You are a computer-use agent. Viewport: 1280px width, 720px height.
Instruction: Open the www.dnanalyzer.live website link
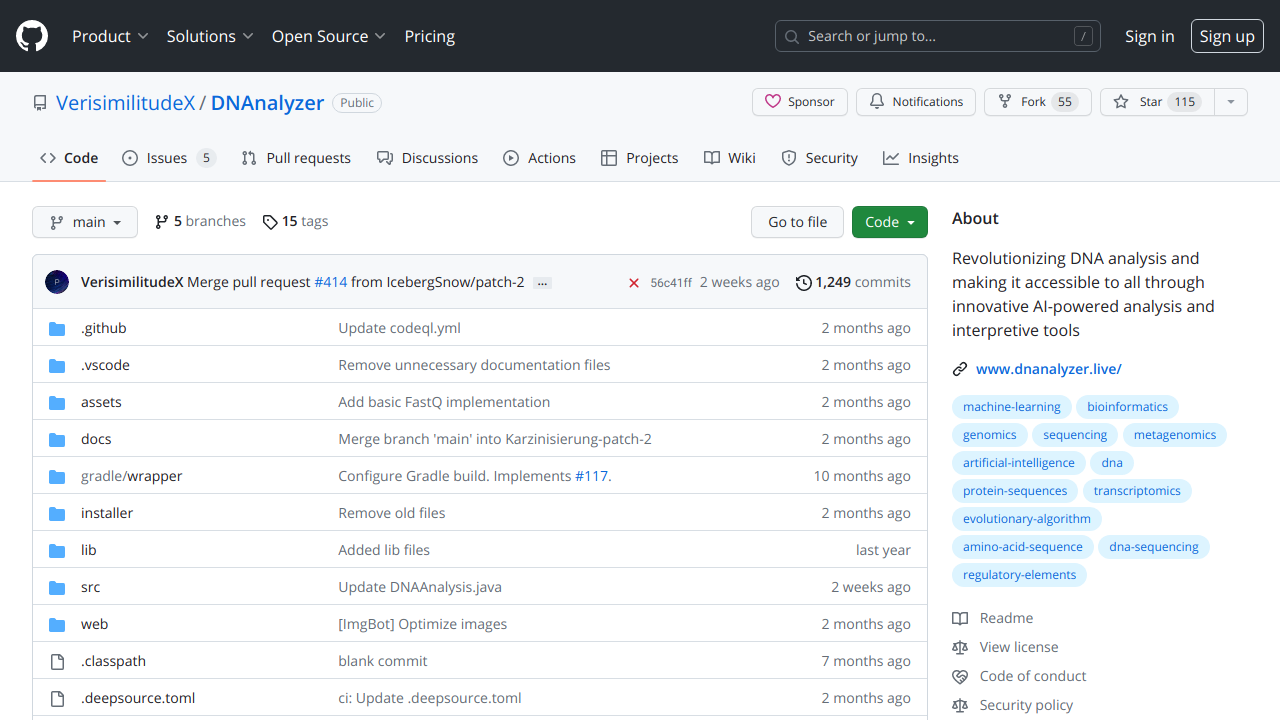point(1049,369)
